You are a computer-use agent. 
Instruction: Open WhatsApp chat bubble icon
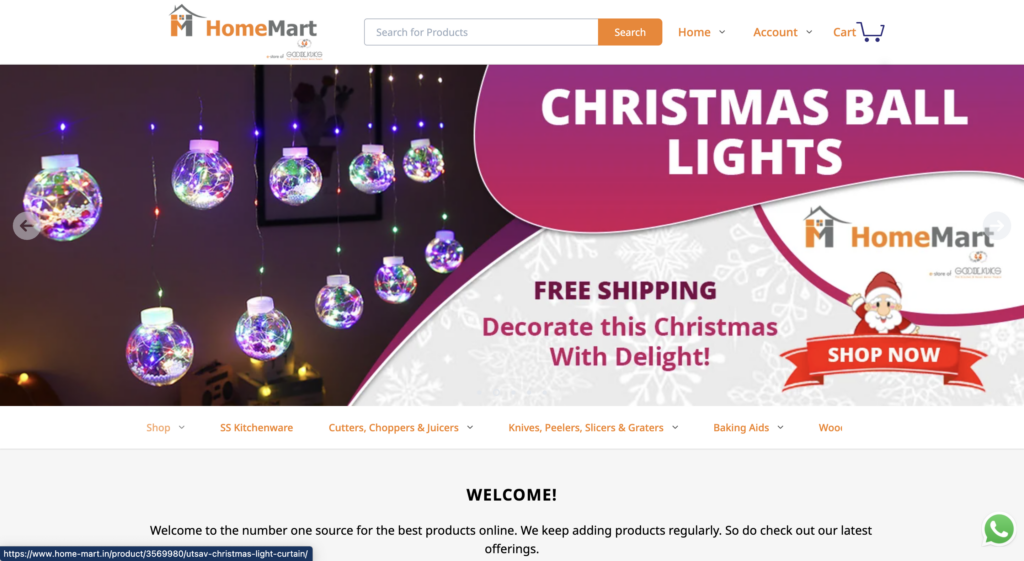[999, 529]
